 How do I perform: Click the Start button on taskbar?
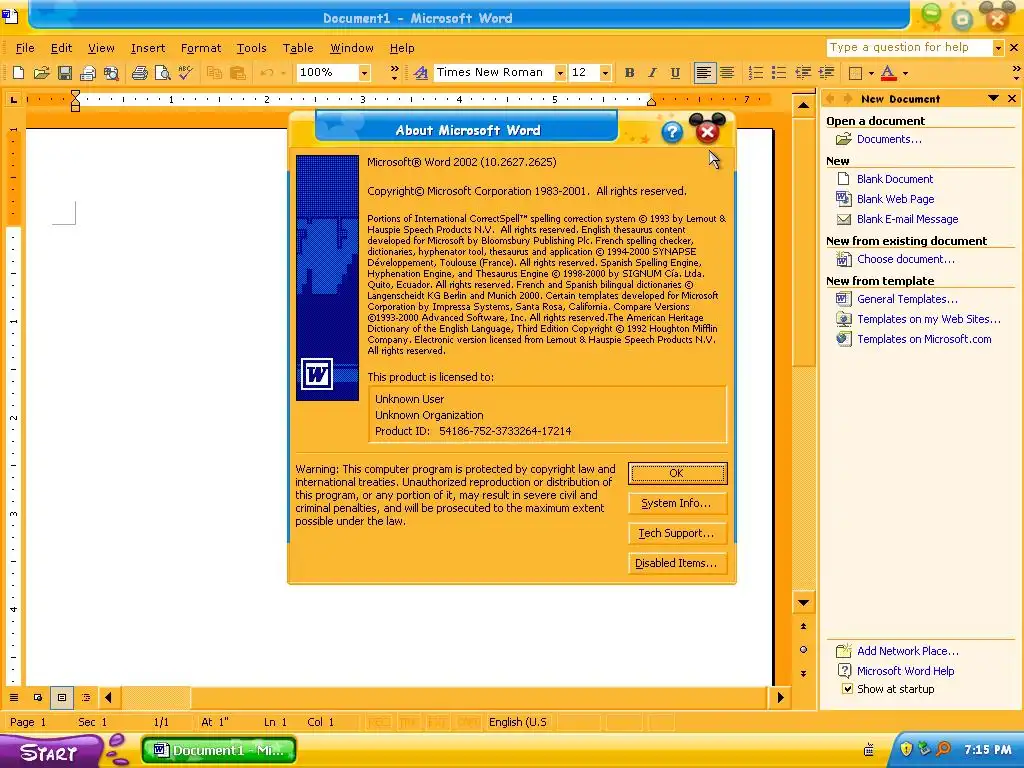pos(49,752)
